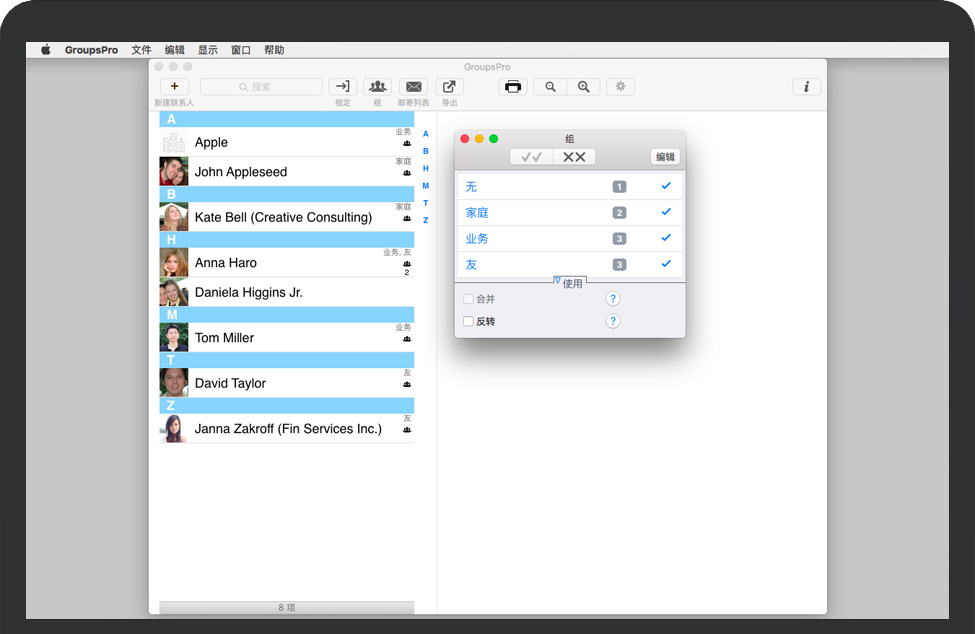Screen dimensions: 975x634
Task: Click the 搜索 search field
Action: [261, 87]
